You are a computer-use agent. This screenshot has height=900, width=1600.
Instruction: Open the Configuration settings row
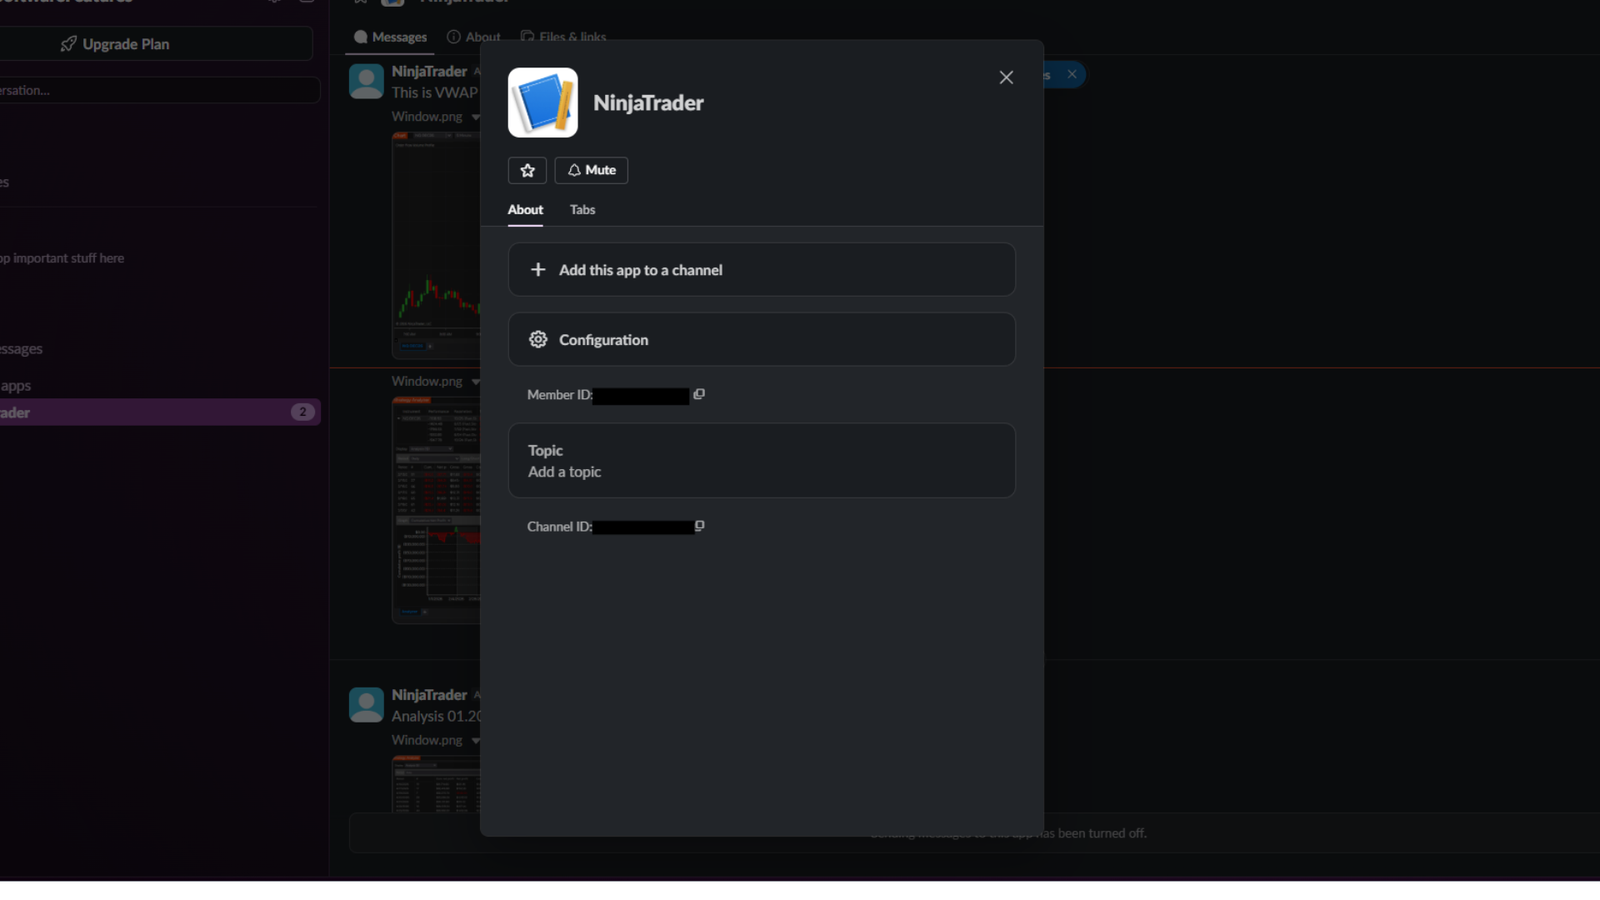[x=761, y=340]
